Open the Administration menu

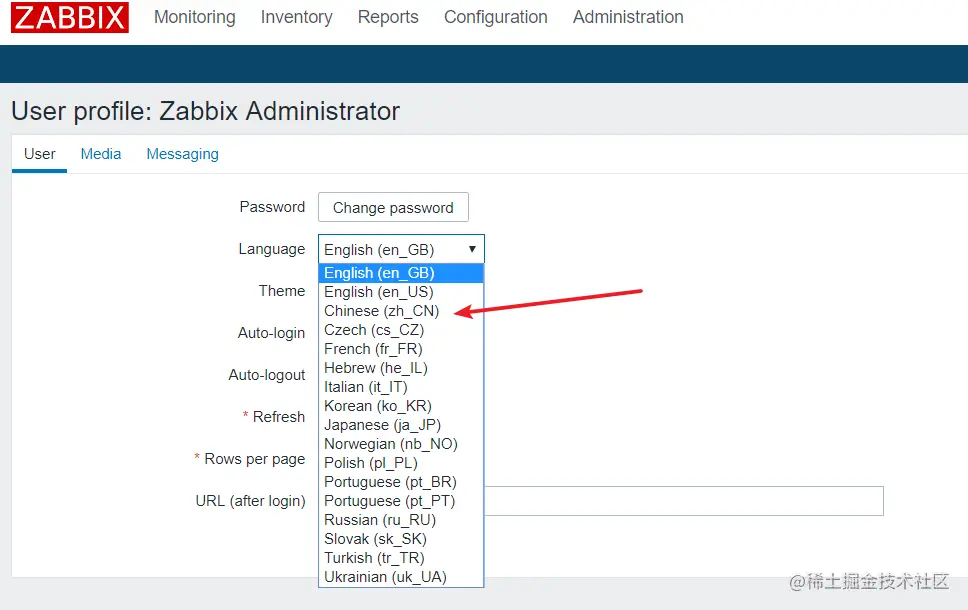tap(628, 17)
